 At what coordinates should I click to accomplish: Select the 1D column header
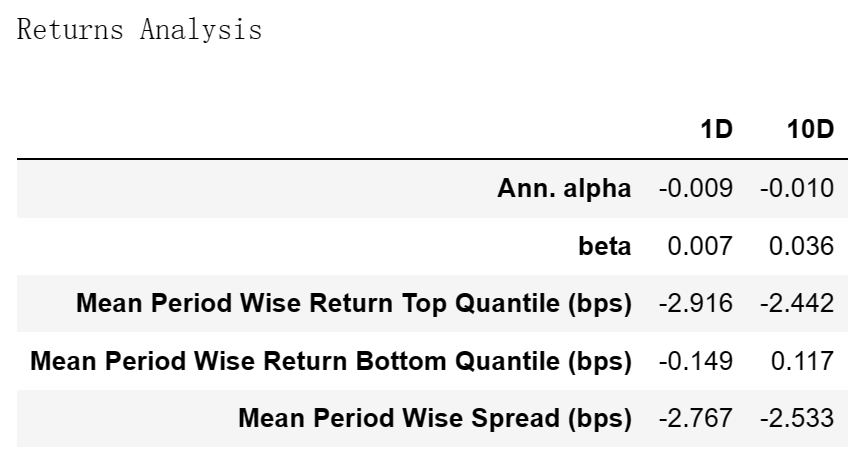716,130
